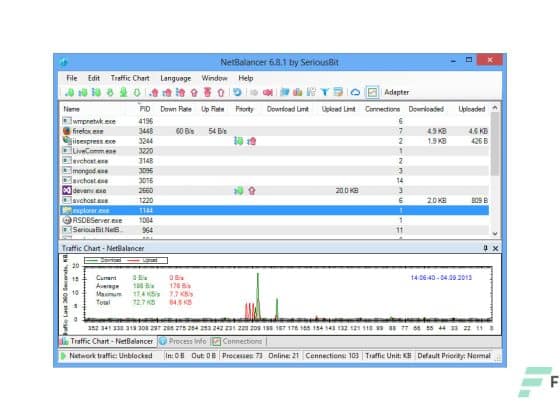Open the blue funnel filter icon
Screen dimensions: 560x420
pos(325,92)
